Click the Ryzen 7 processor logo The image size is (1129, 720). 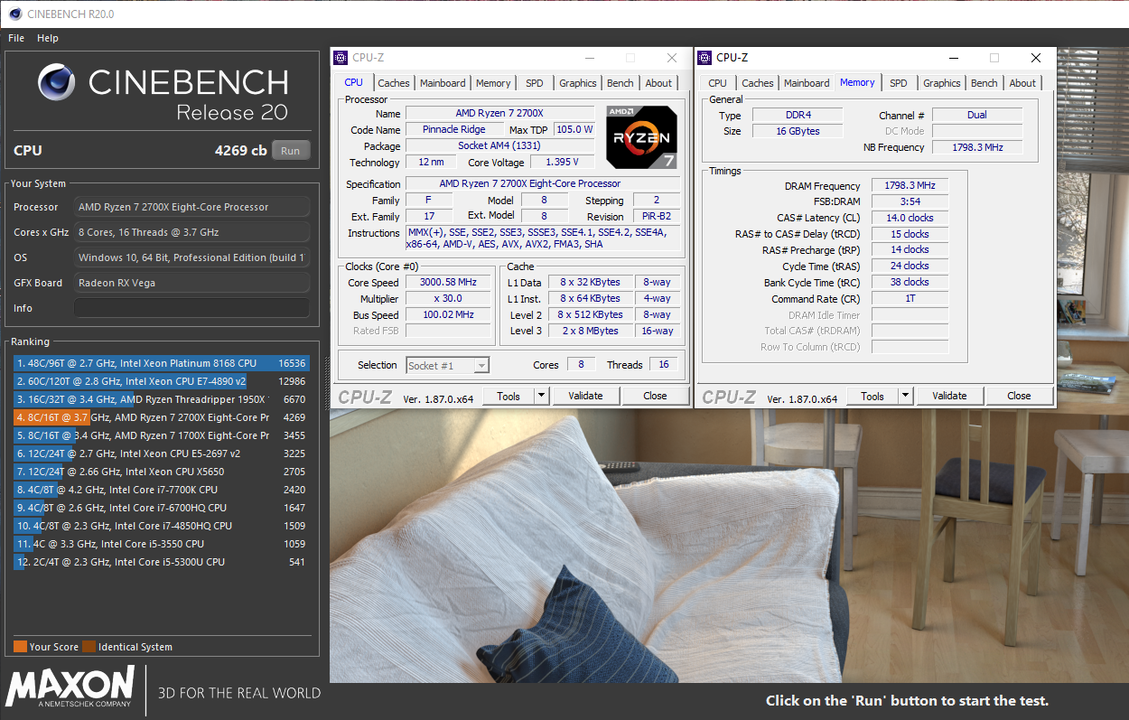tap(642, 138)
